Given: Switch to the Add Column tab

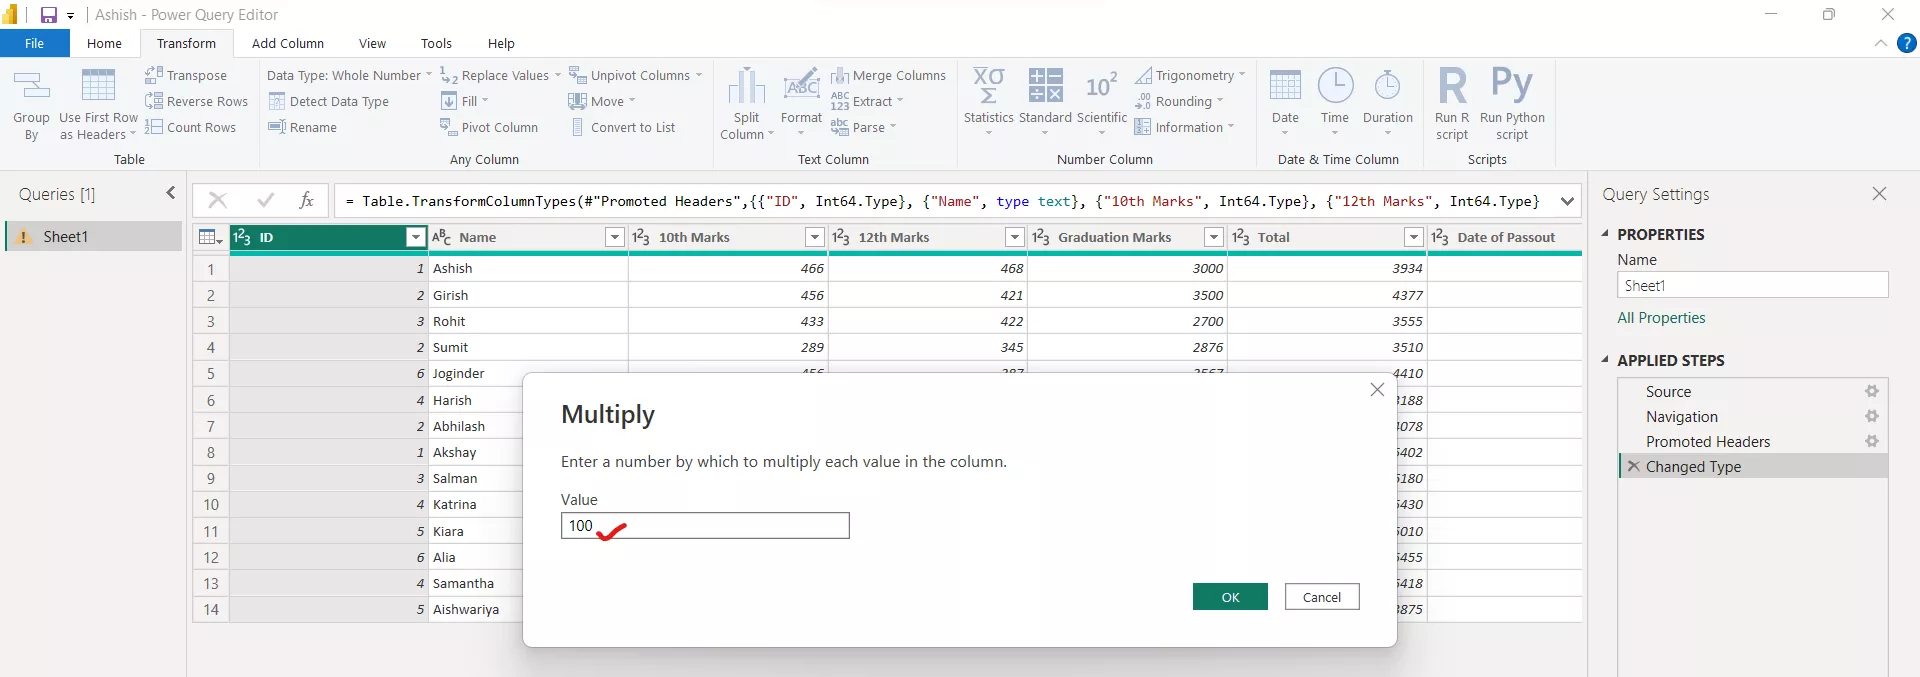Looking at the screenshot, I should pyautogui.click(x=288, y=43).
